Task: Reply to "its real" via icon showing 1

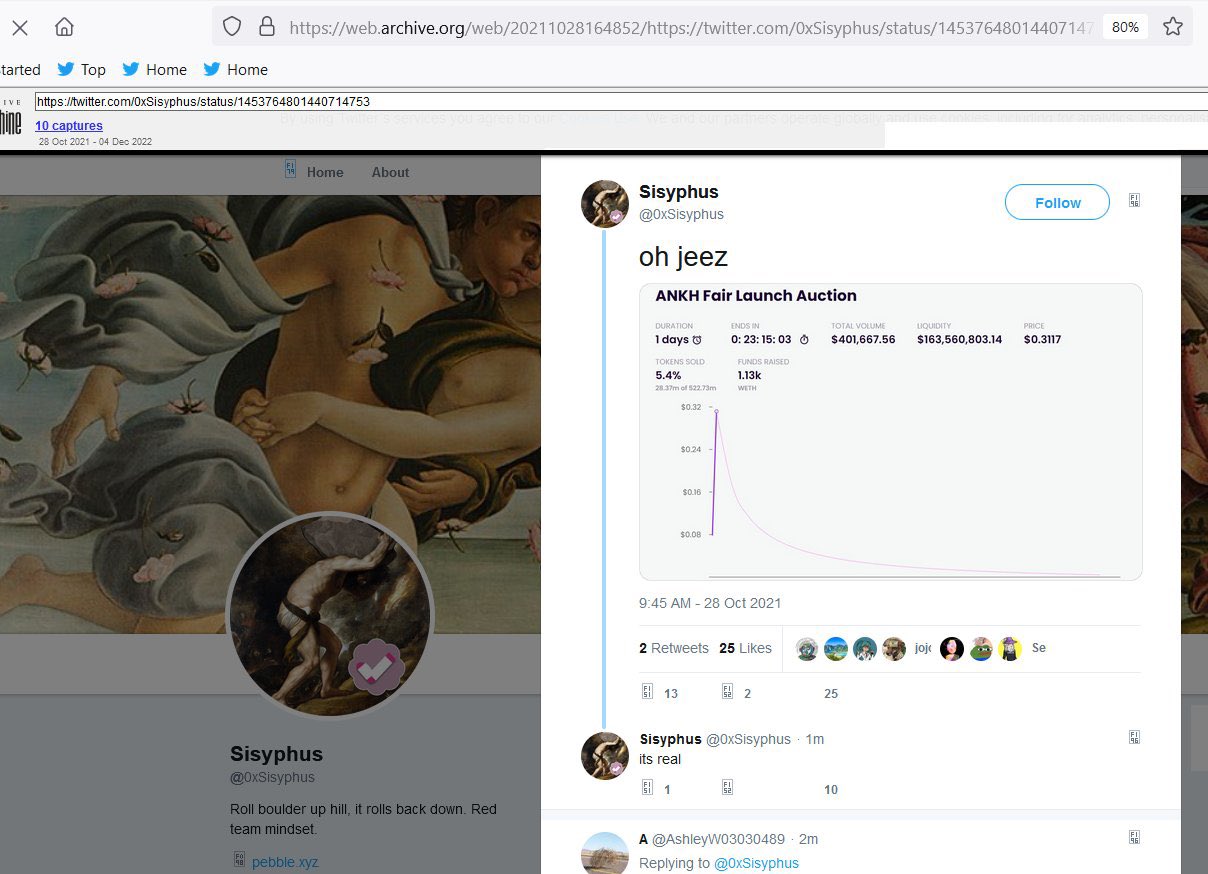Action: [655, 789]
